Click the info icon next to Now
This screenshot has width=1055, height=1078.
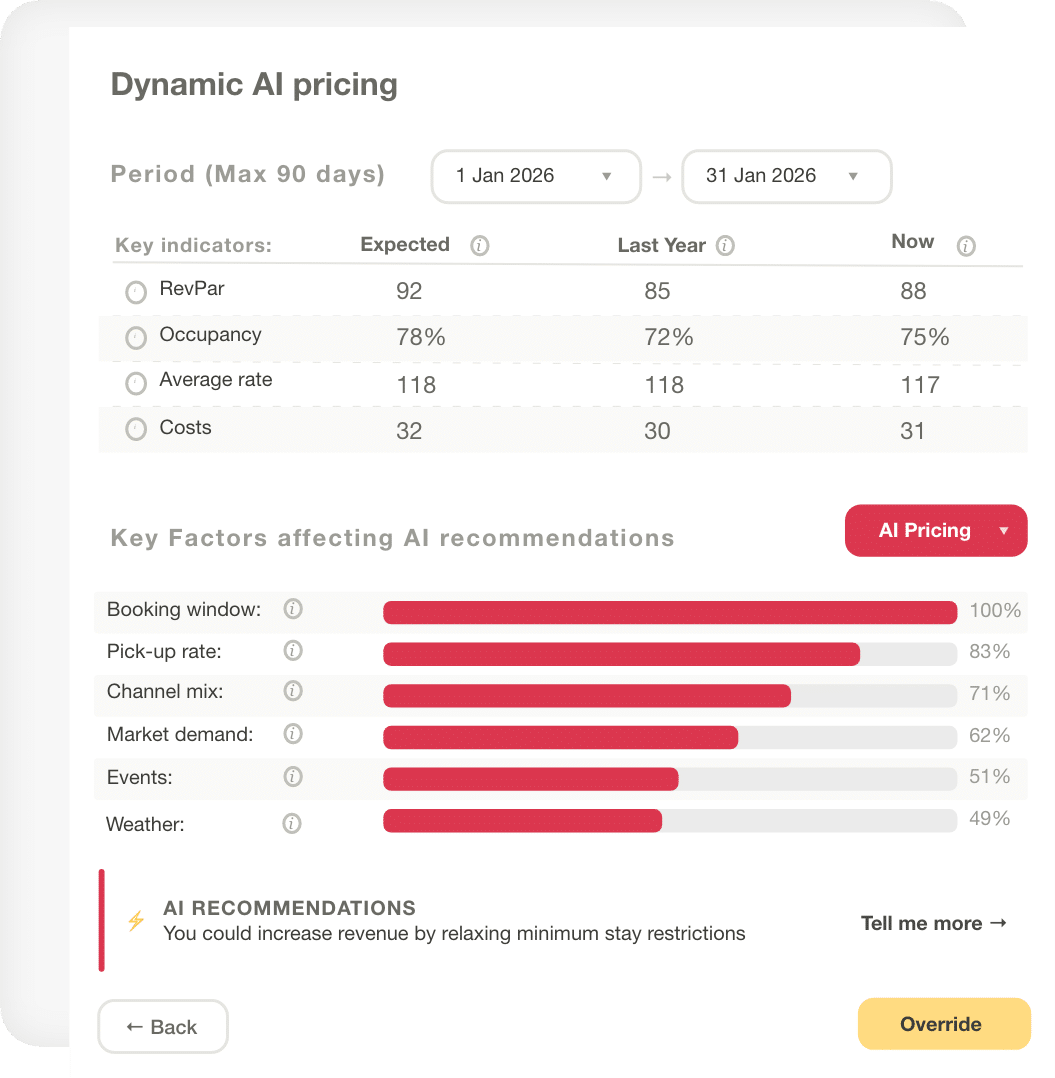(966, 246)
